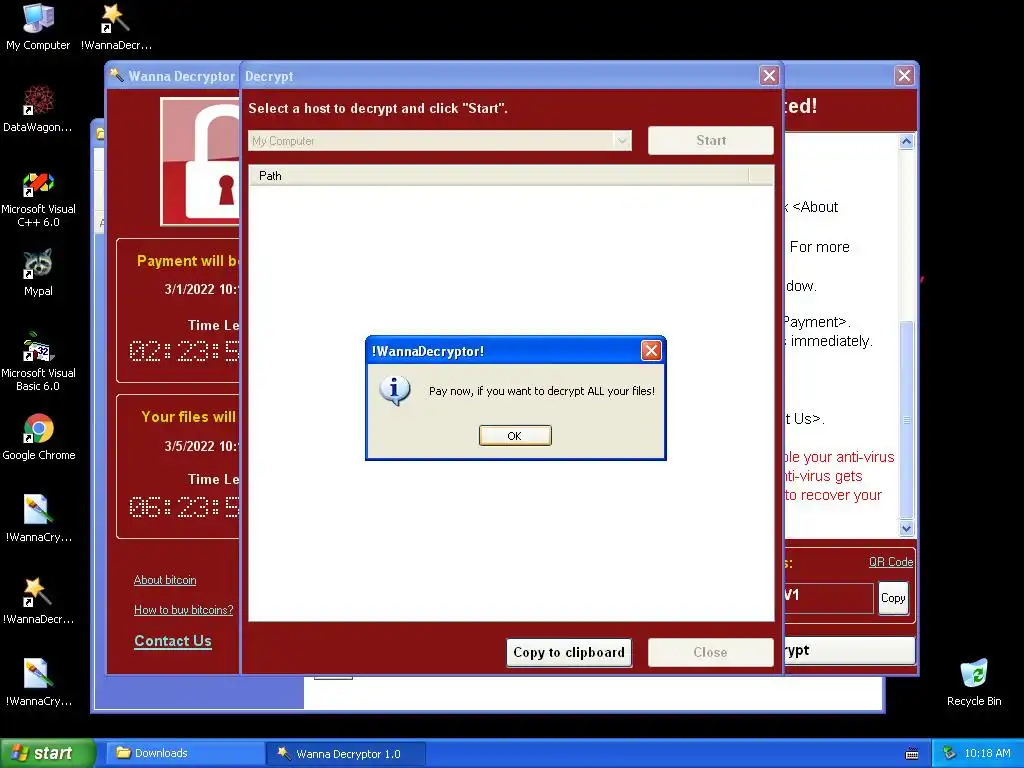The height and width of the screenshot is (768, 1024).
Task: Click the Path column header
Action: coord(499,176)
